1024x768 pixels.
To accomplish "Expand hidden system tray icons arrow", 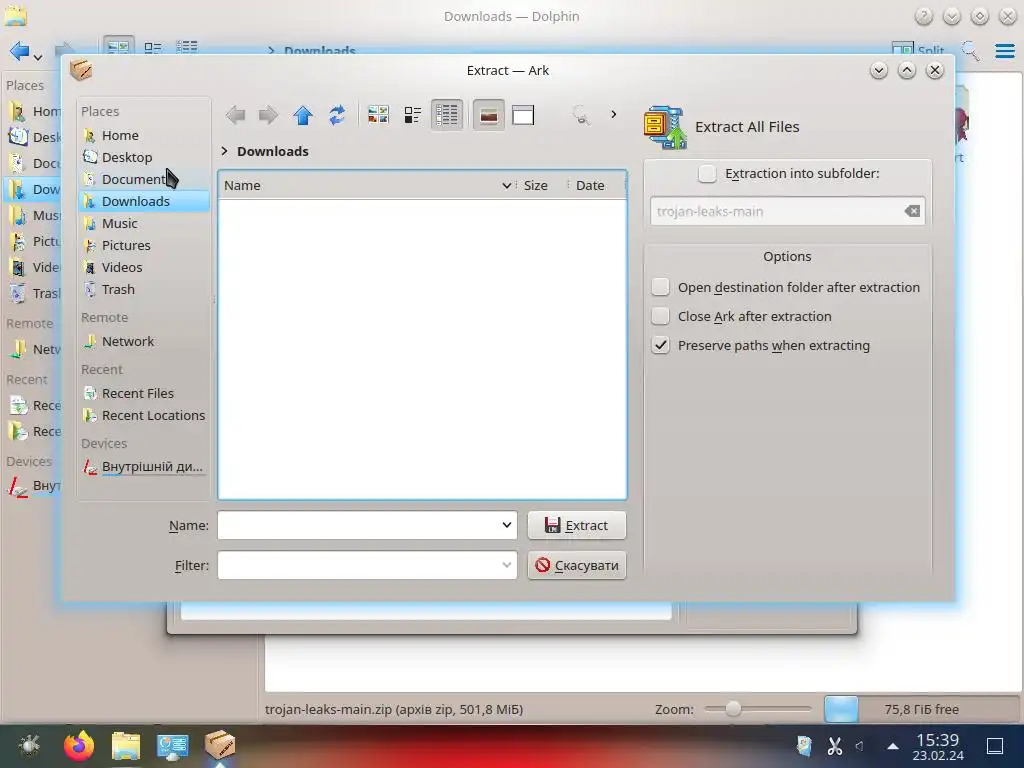I will tap(893, 745).
